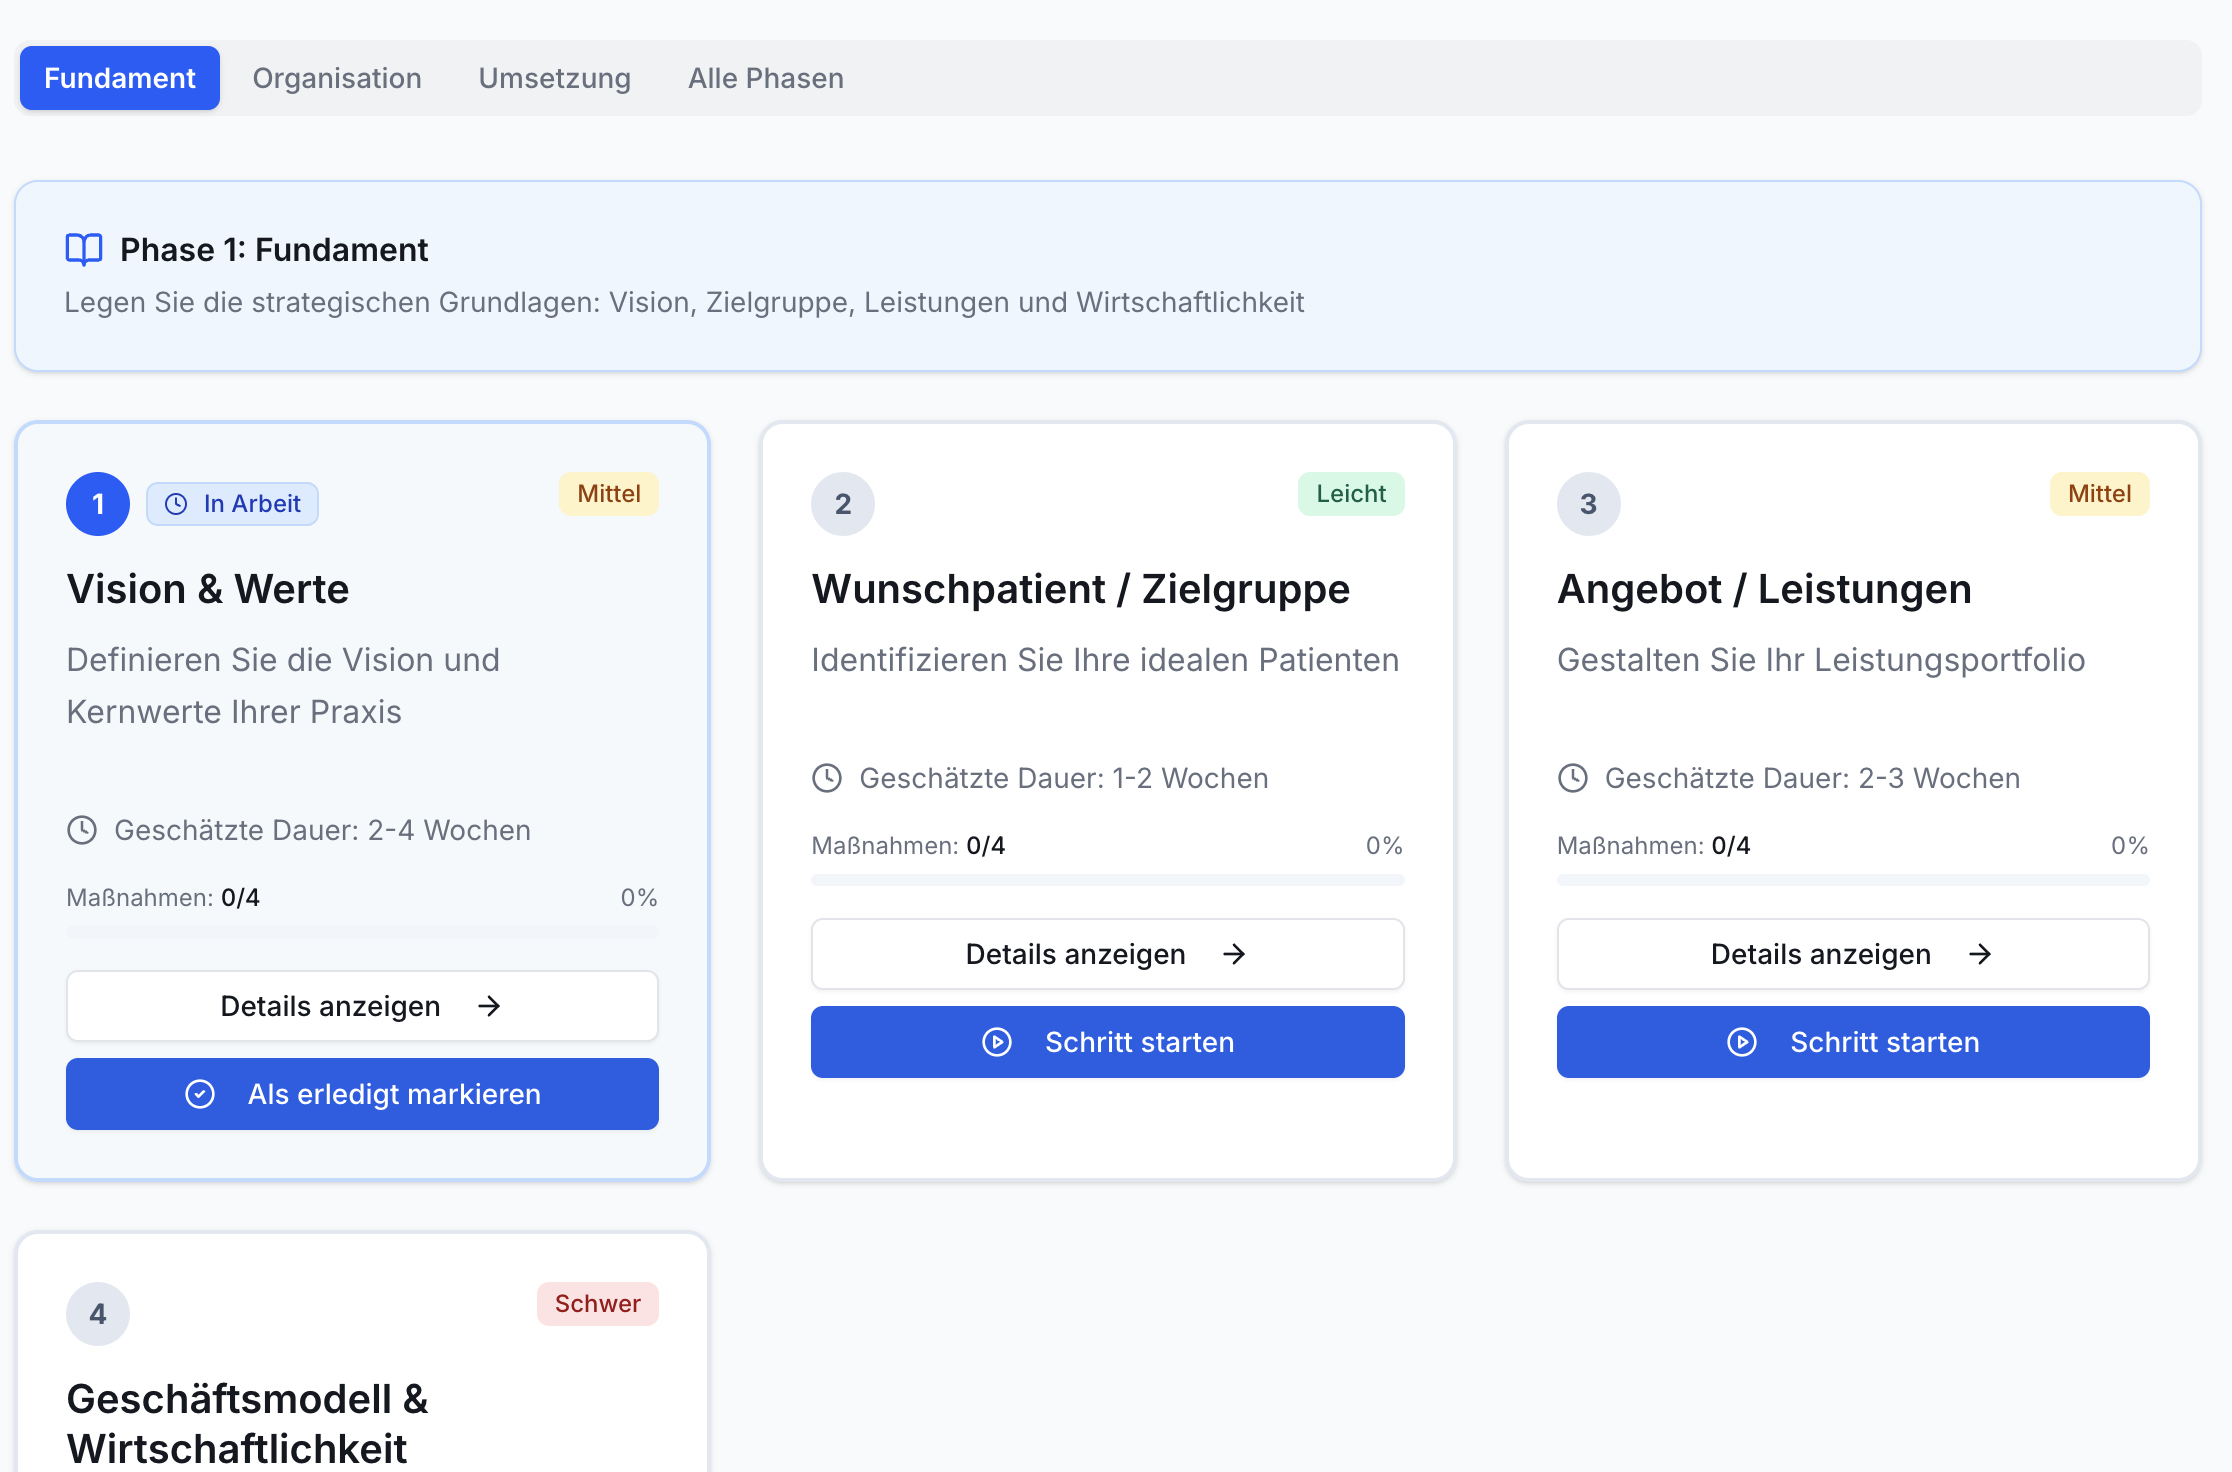
Task: Click the Phase 1: Fundament heading
Action: click(x=274, y=249)
